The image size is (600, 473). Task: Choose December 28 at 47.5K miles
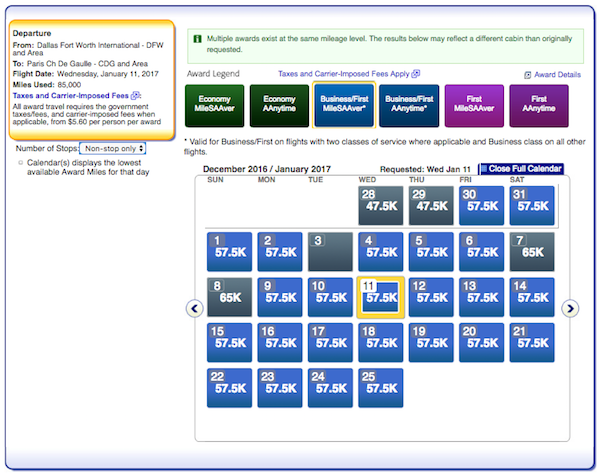[381, 206]
